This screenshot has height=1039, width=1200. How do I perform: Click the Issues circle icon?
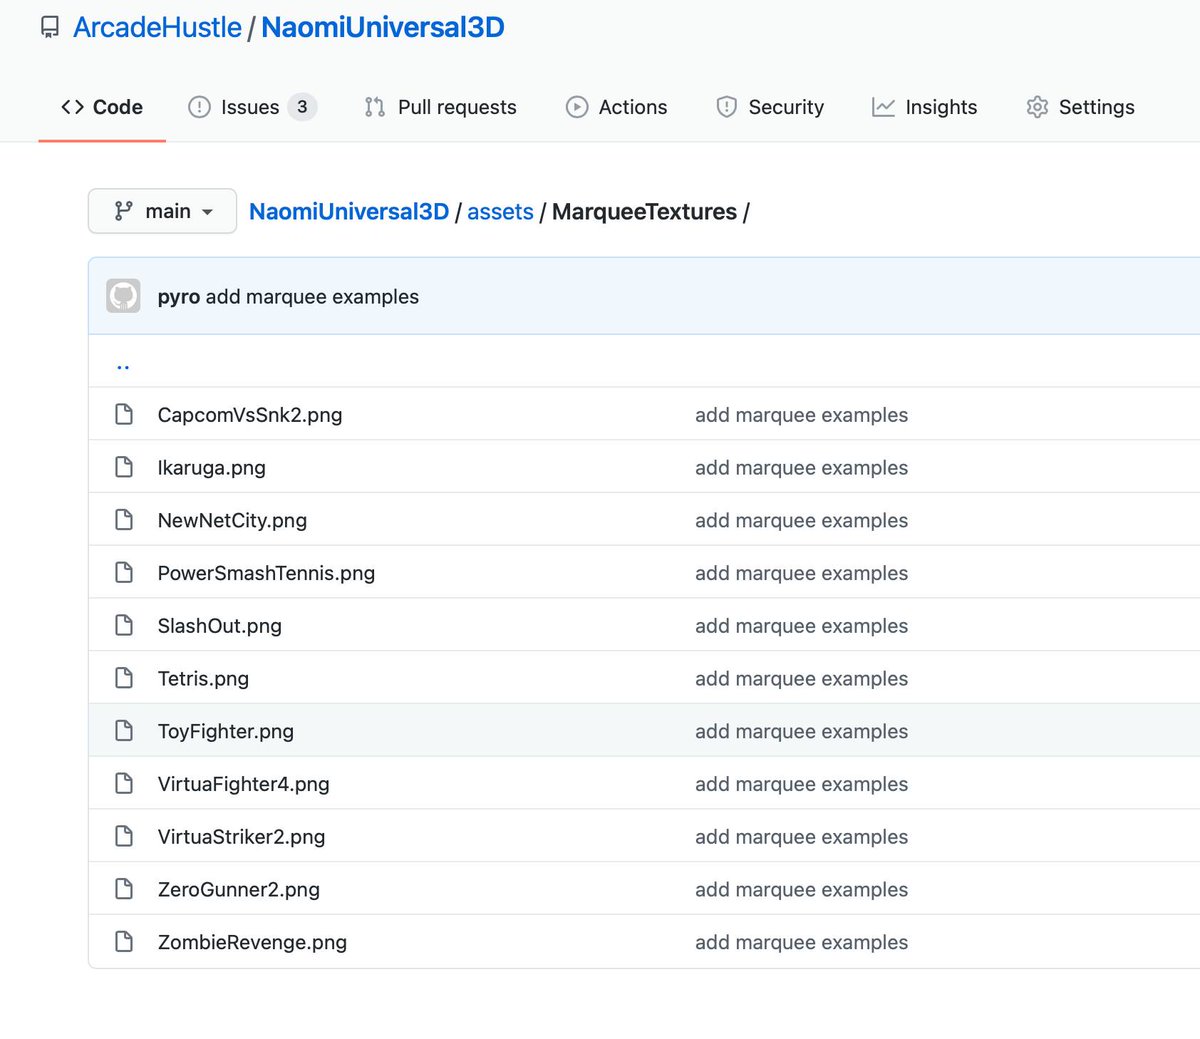click(x=200, y=107)
